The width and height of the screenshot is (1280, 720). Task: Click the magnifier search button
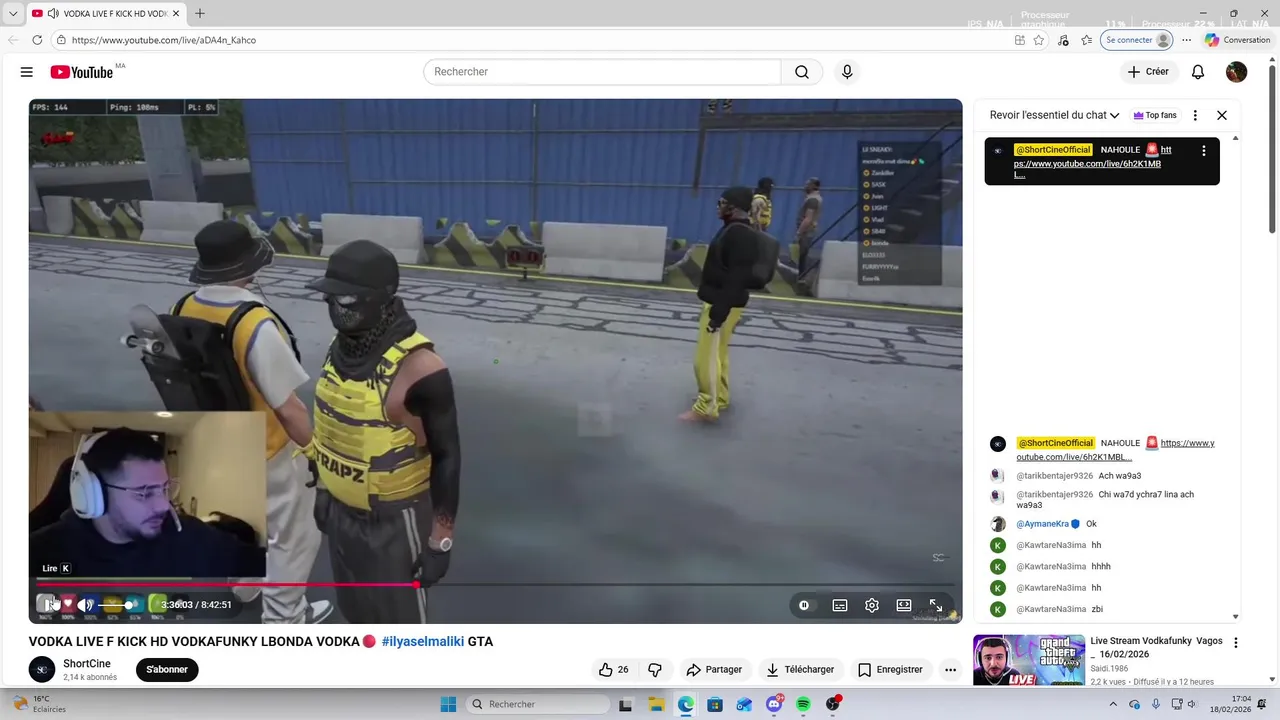(x=802, y=72)
